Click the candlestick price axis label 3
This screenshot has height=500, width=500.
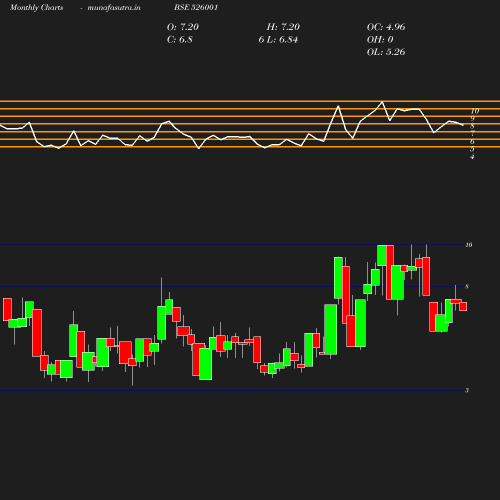point(467,391)
